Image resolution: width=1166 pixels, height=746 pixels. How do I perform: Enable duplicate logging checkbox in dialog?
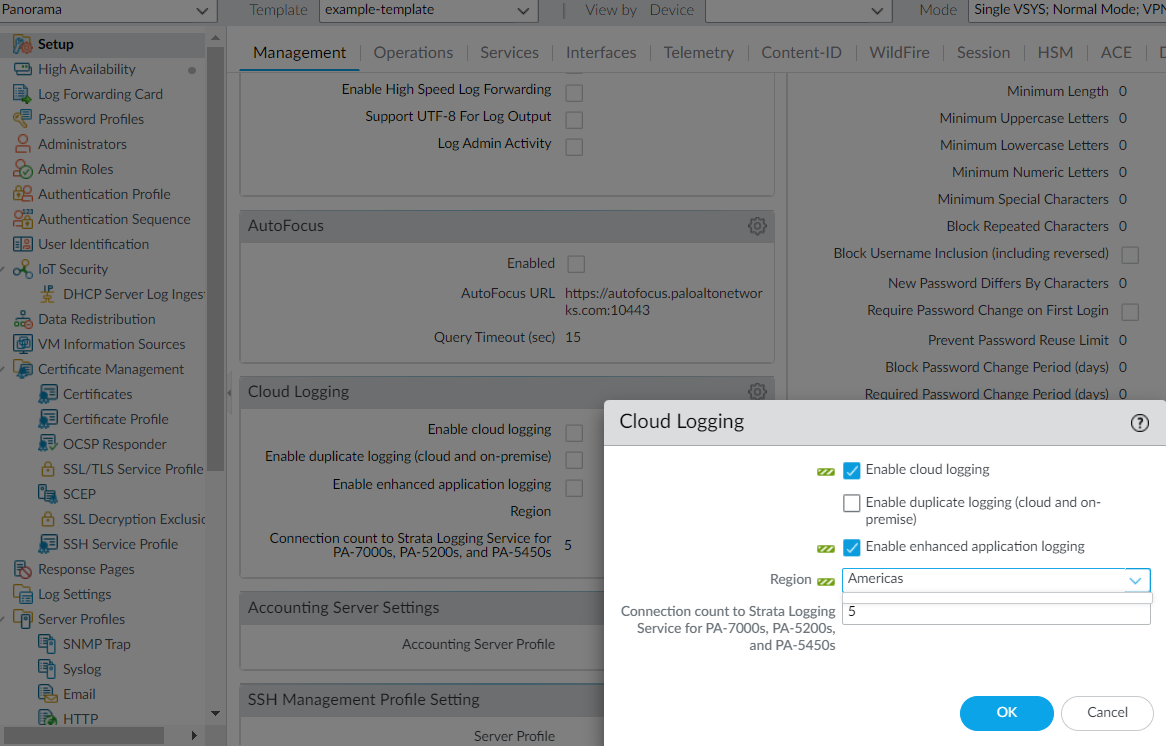tap(852, 503)
